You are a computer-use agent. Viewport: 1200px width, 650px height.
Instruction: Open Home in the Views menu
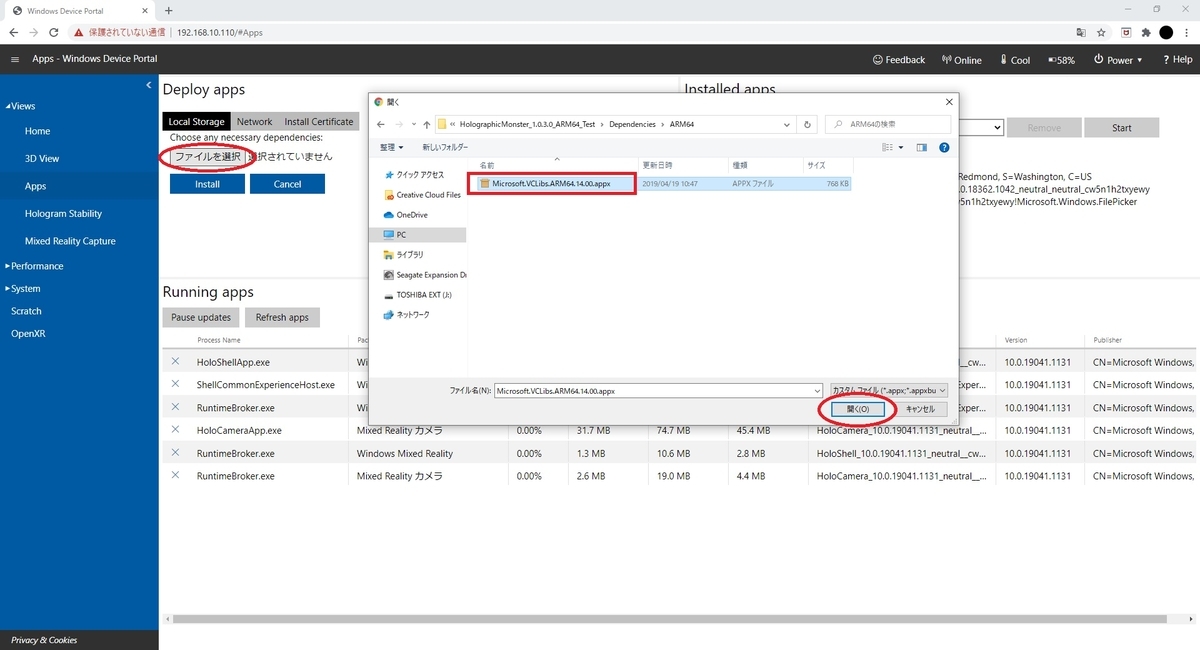click(x=38, y=131)
